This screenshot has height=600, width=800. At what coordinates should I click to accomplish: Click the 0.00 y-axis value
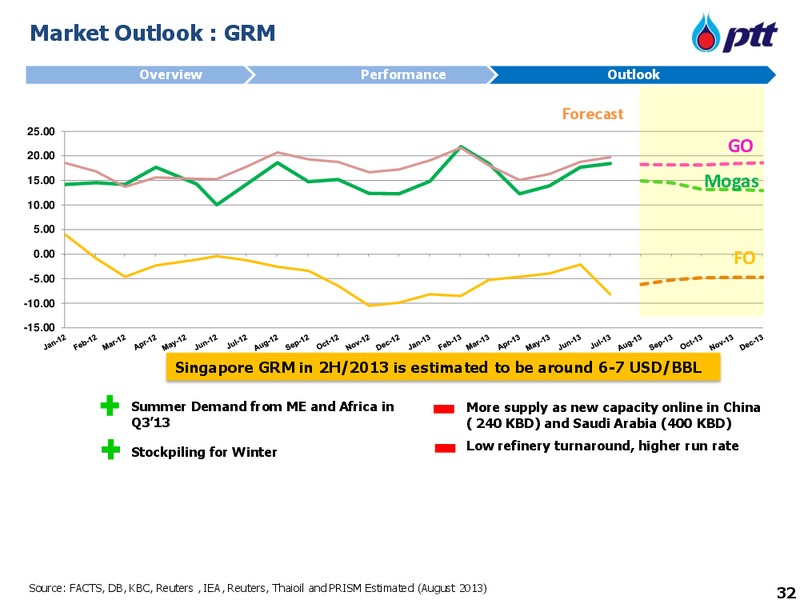click(43, 254)
